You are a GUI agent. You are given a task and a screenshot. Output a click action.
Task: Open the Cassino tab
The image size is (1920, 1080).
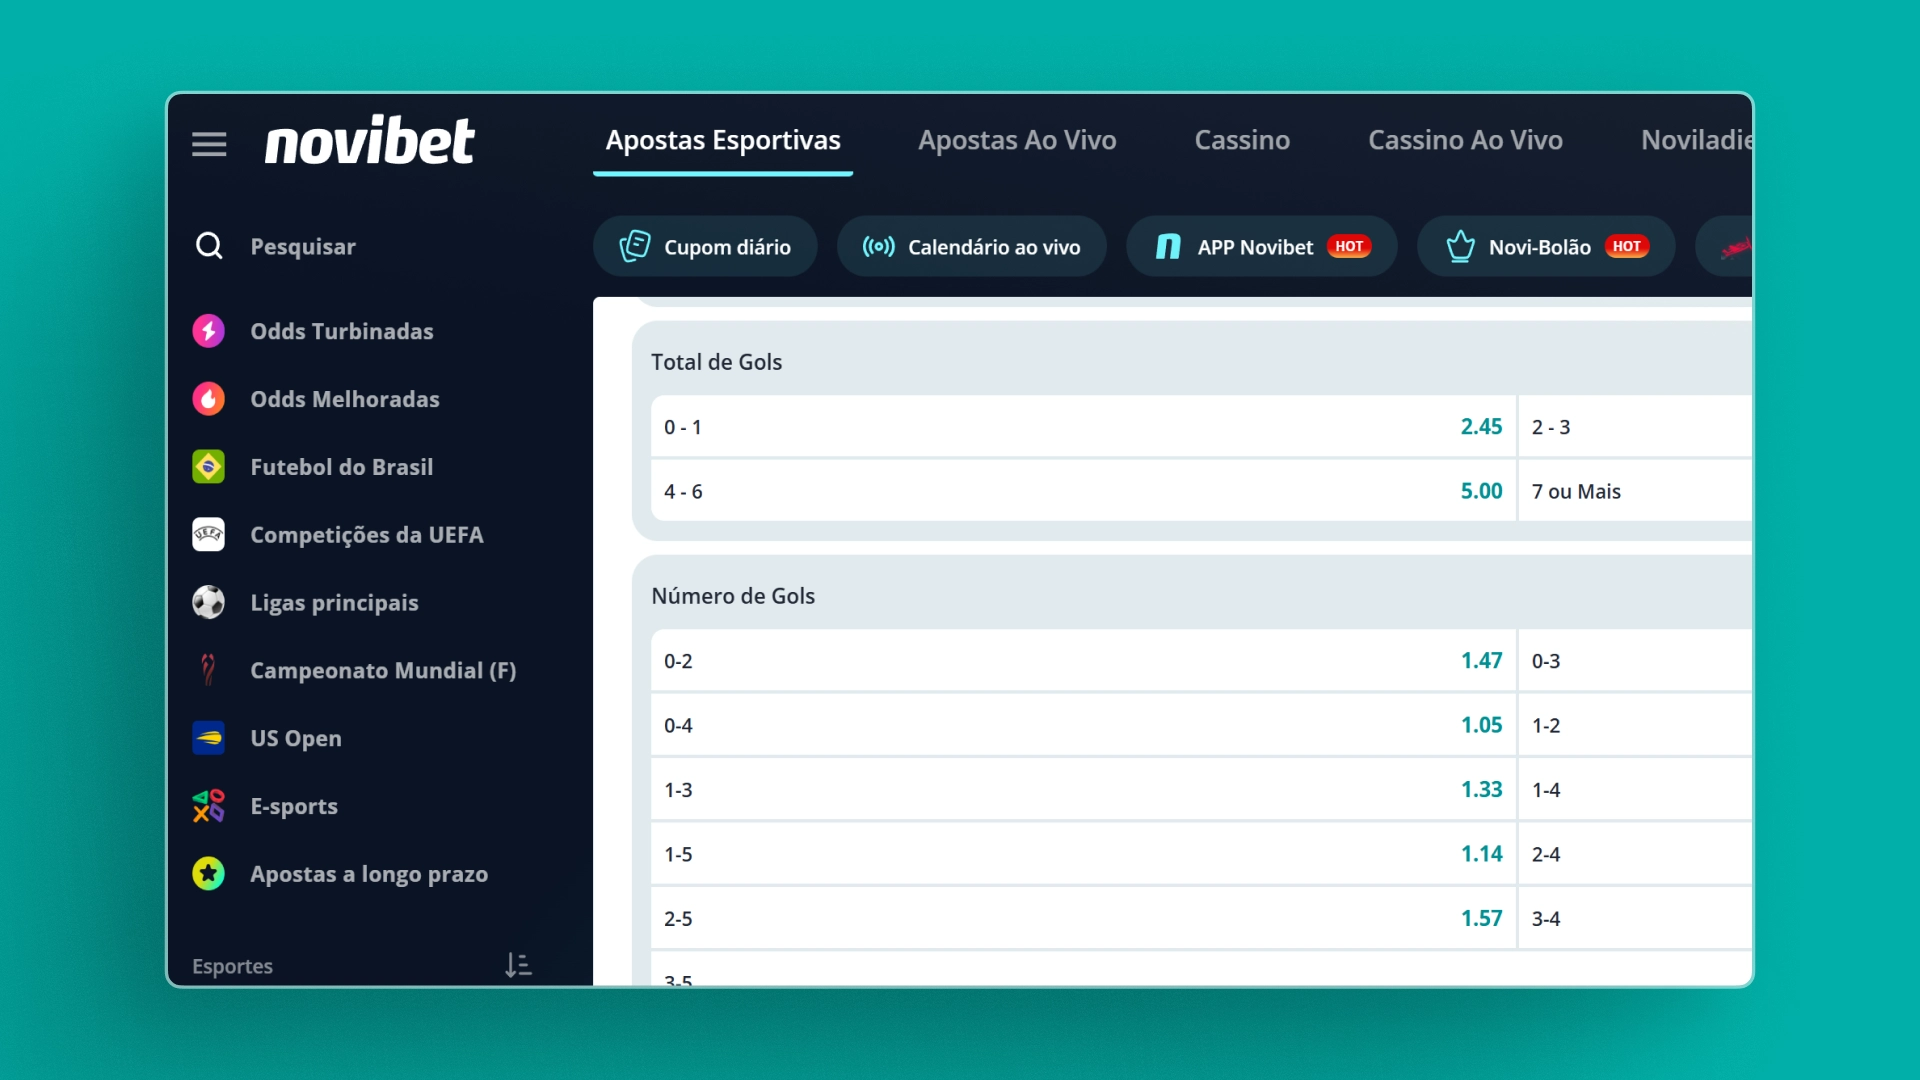[x=1242, y=140]
